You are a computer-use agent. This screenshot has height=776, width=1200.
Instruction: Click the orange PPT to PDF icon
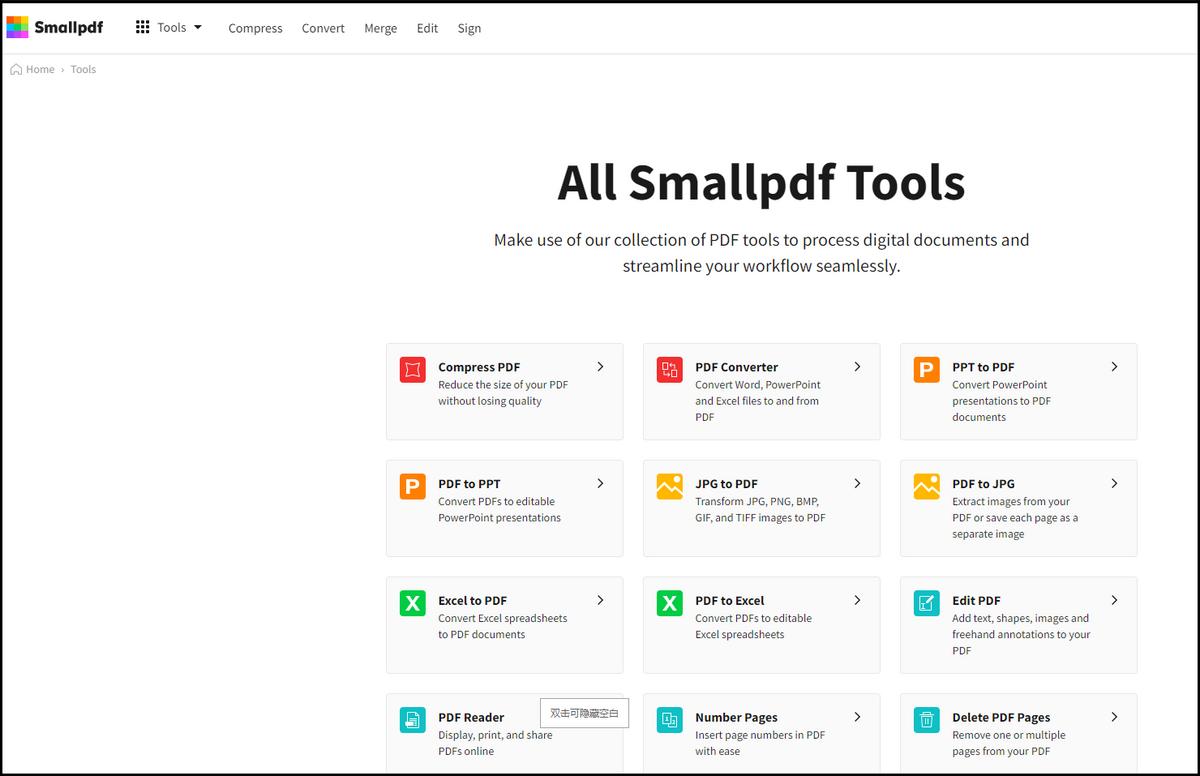[926, 370]
